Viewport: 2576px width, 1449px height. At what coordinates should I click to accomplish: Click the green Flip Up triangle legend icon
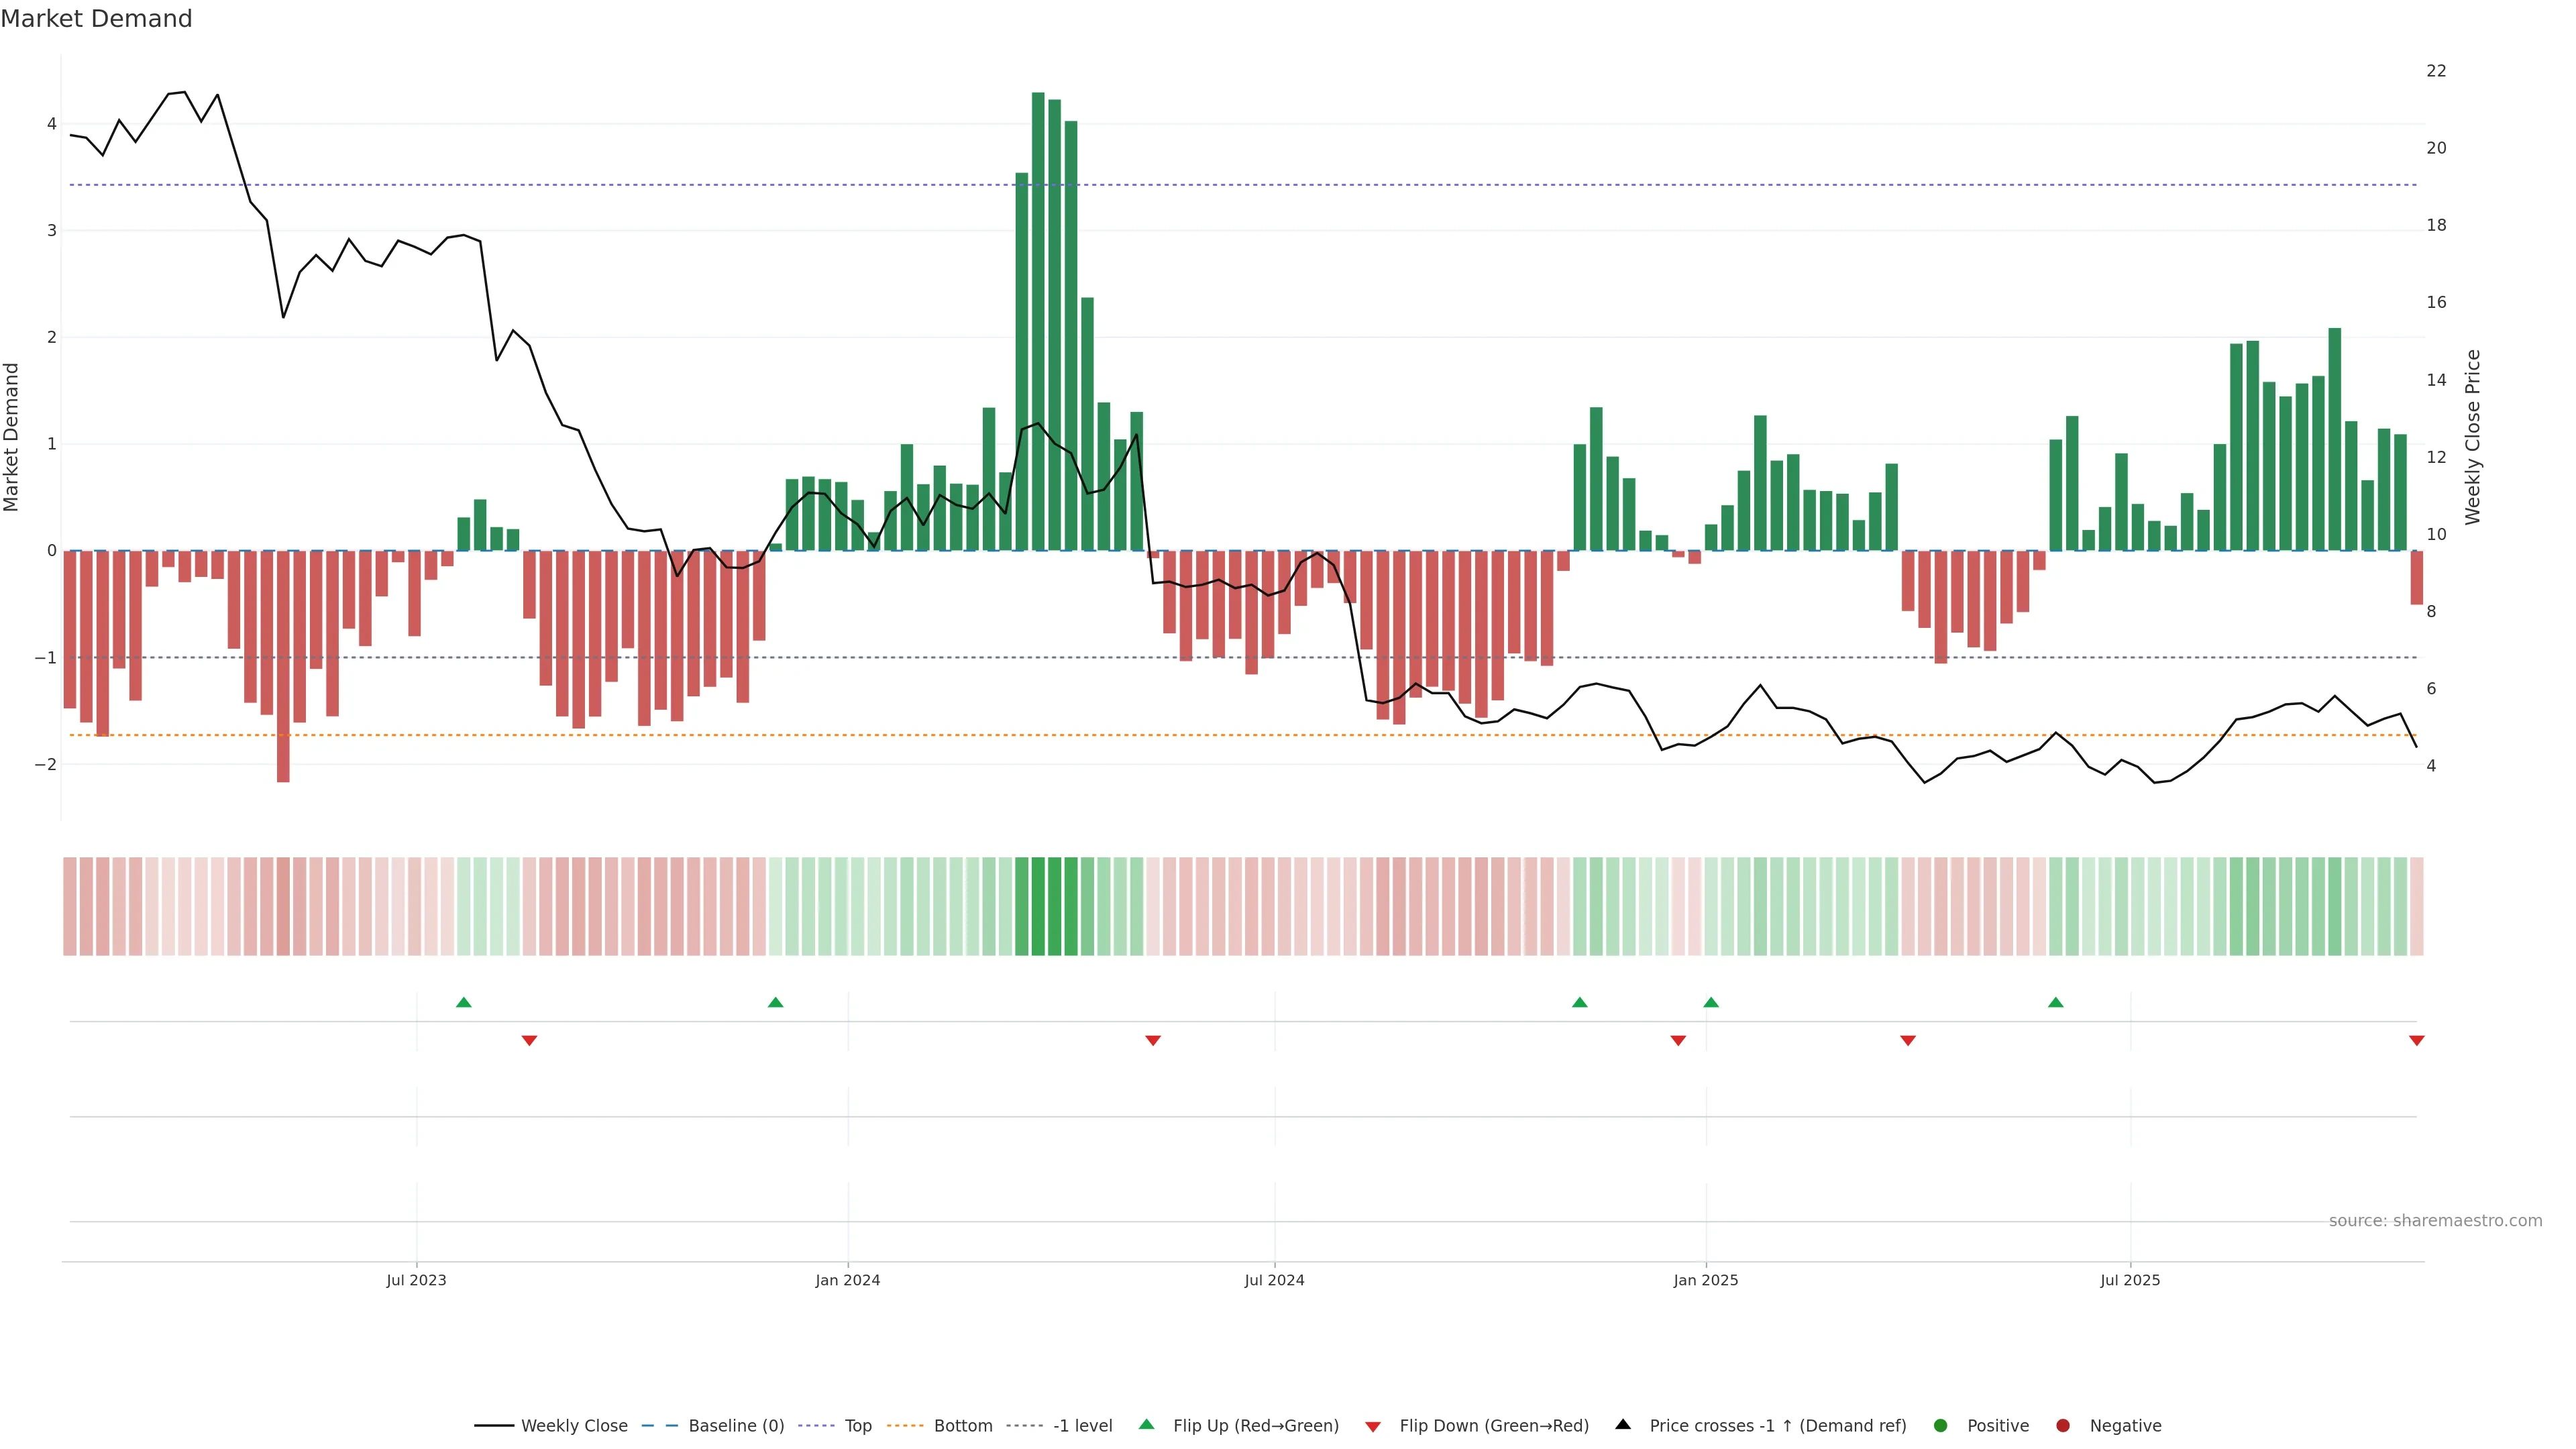pyautogui.click(x=1146, y=1424)
